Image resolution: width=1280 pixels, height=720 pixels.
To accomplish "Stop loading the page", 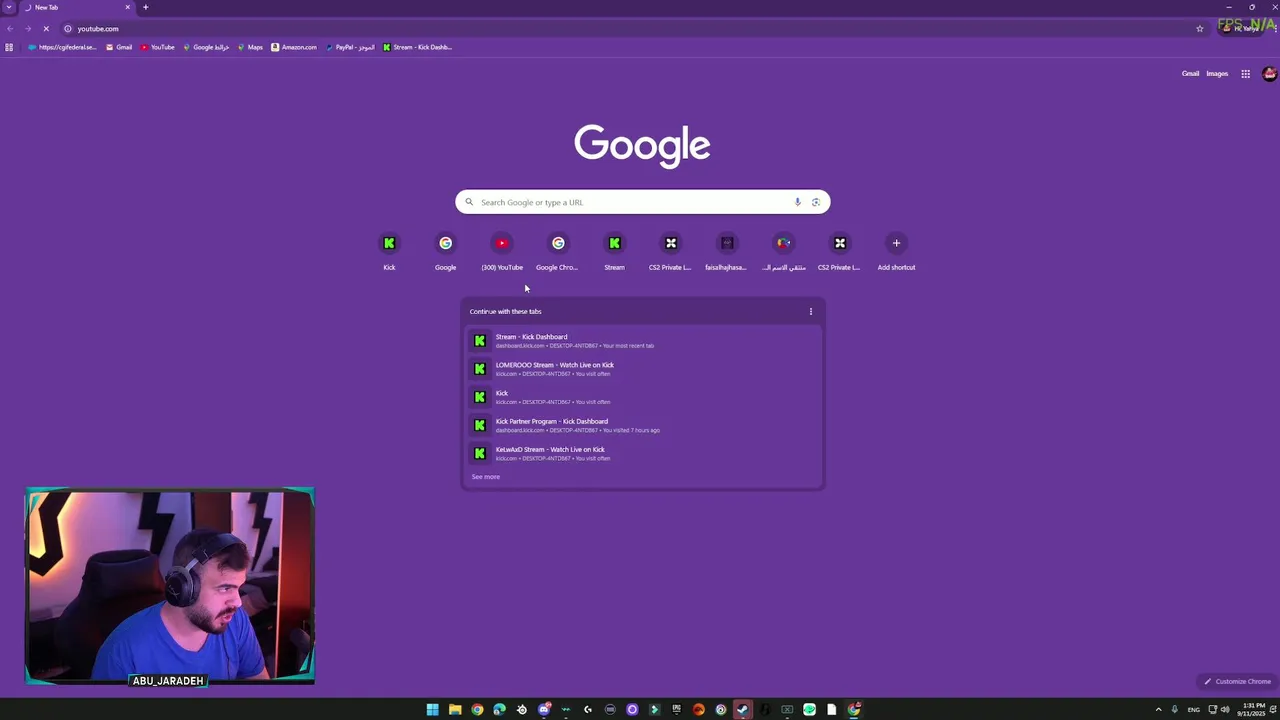I will pyautogui.click(x=46, y=28).
